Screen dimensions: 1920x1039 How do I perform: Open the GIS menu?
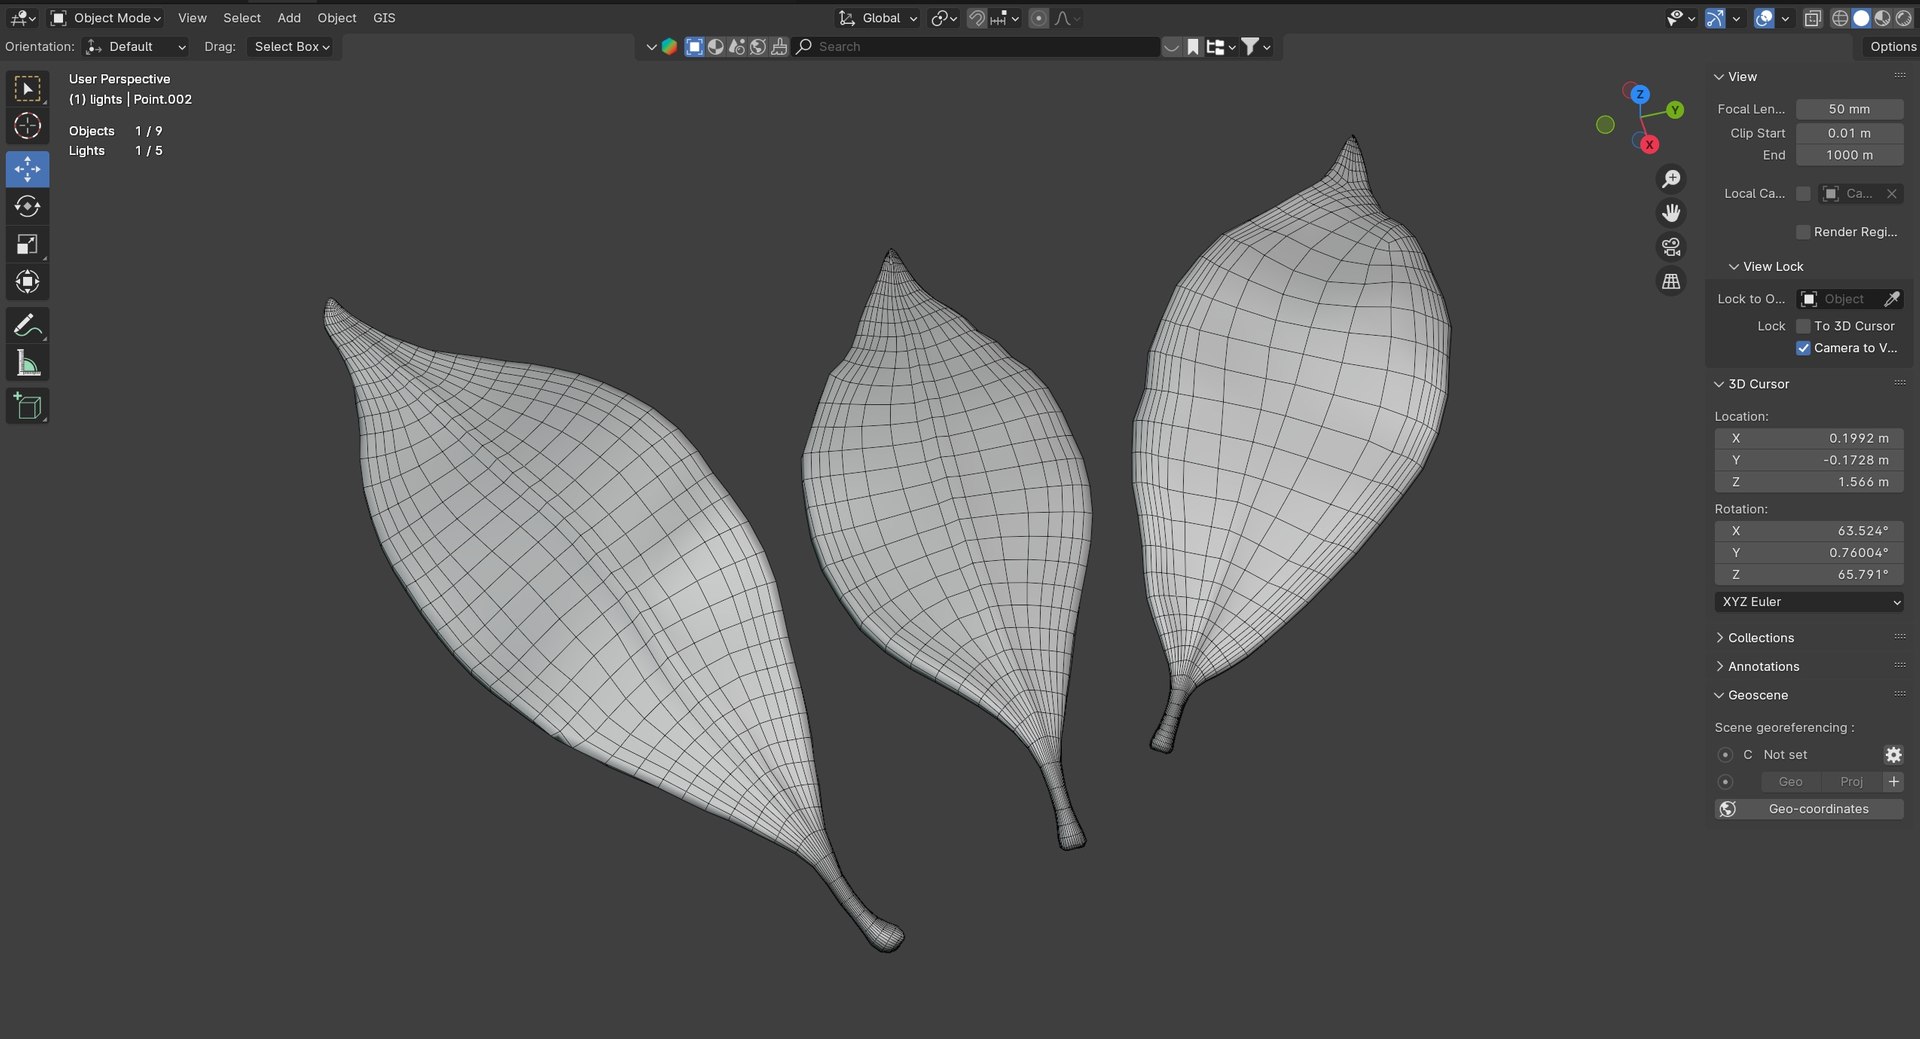(x=384, y=18)
